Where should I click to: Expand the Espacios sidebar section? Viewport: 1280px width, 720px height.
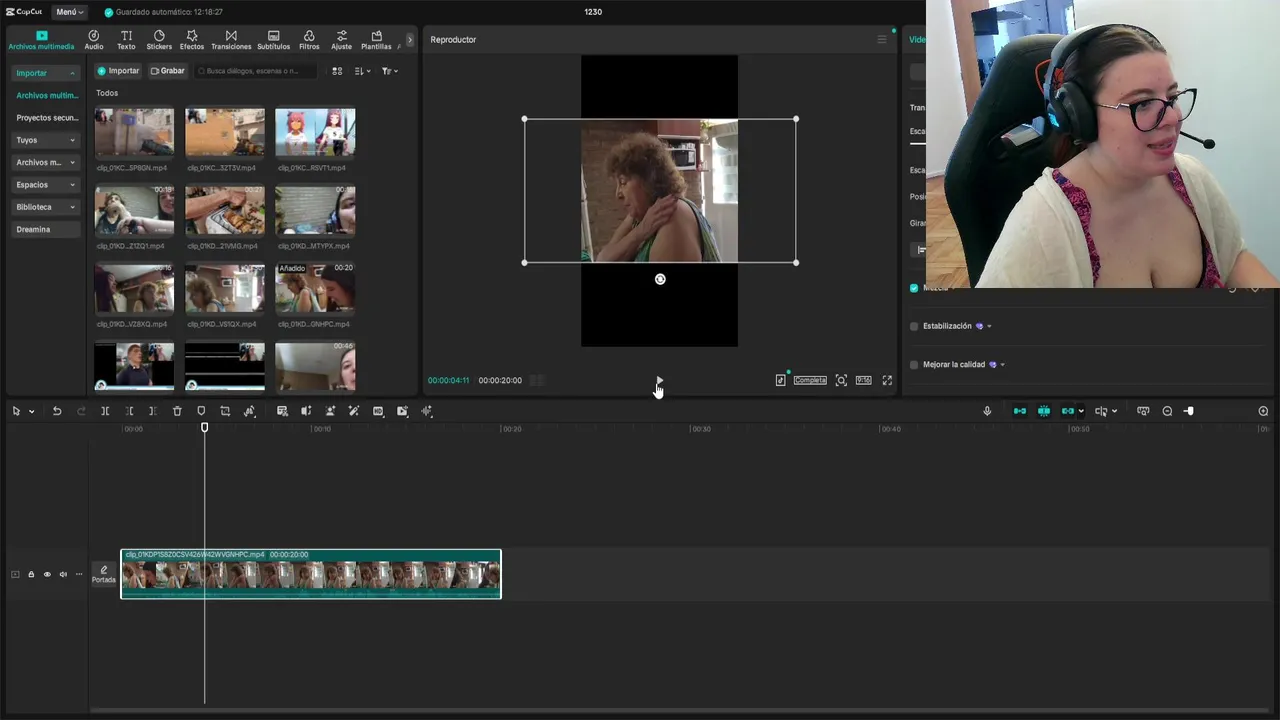(x=45, y=185)
